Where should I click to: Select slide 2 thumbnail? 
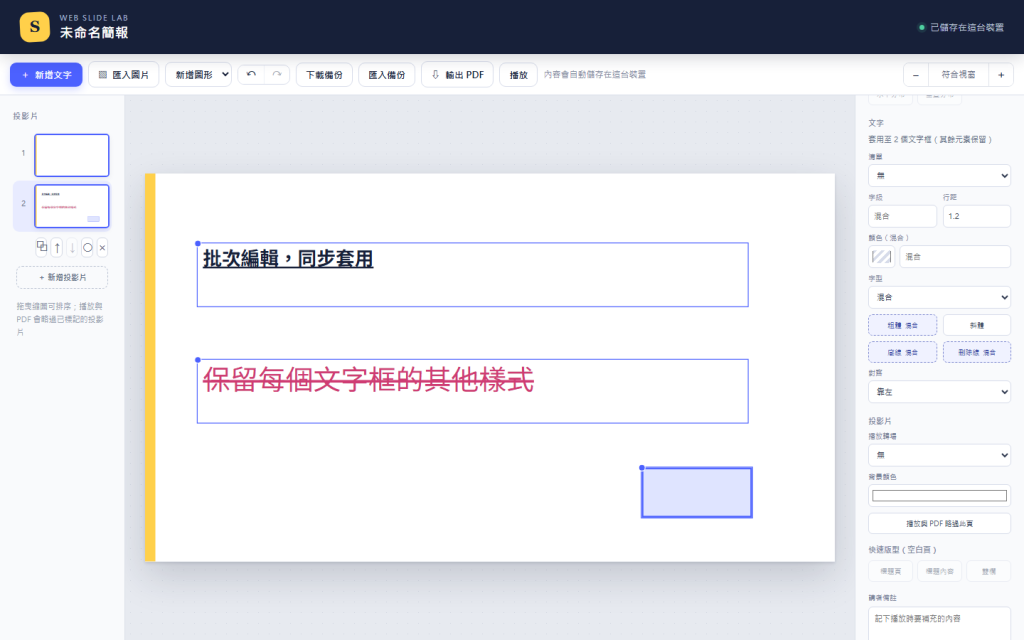(72, 206)
